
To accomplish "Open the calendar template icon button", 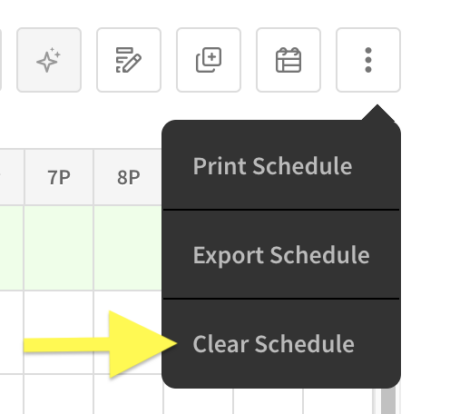I will (x=288, y=60).
